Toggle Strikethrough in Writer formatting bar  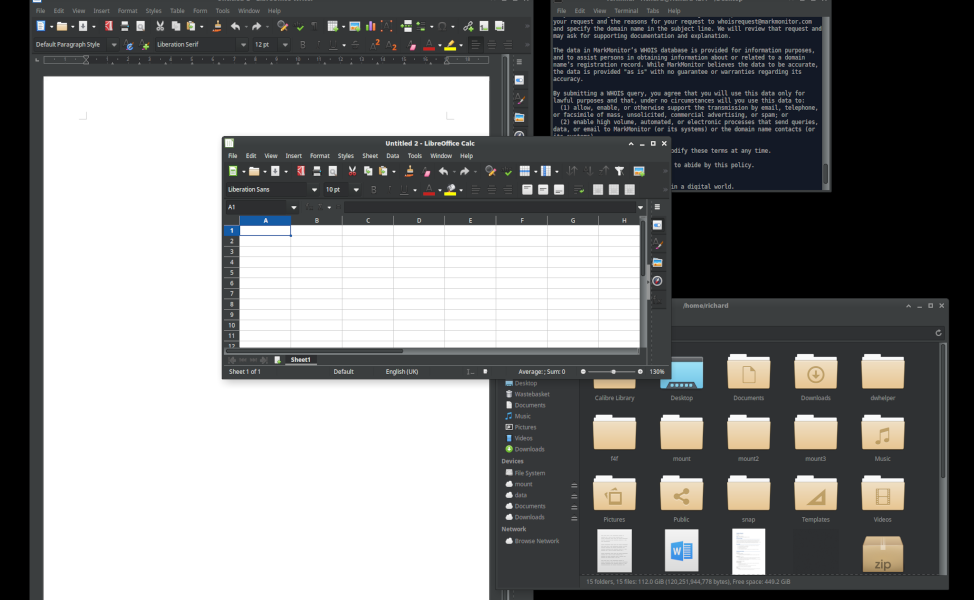355,45
